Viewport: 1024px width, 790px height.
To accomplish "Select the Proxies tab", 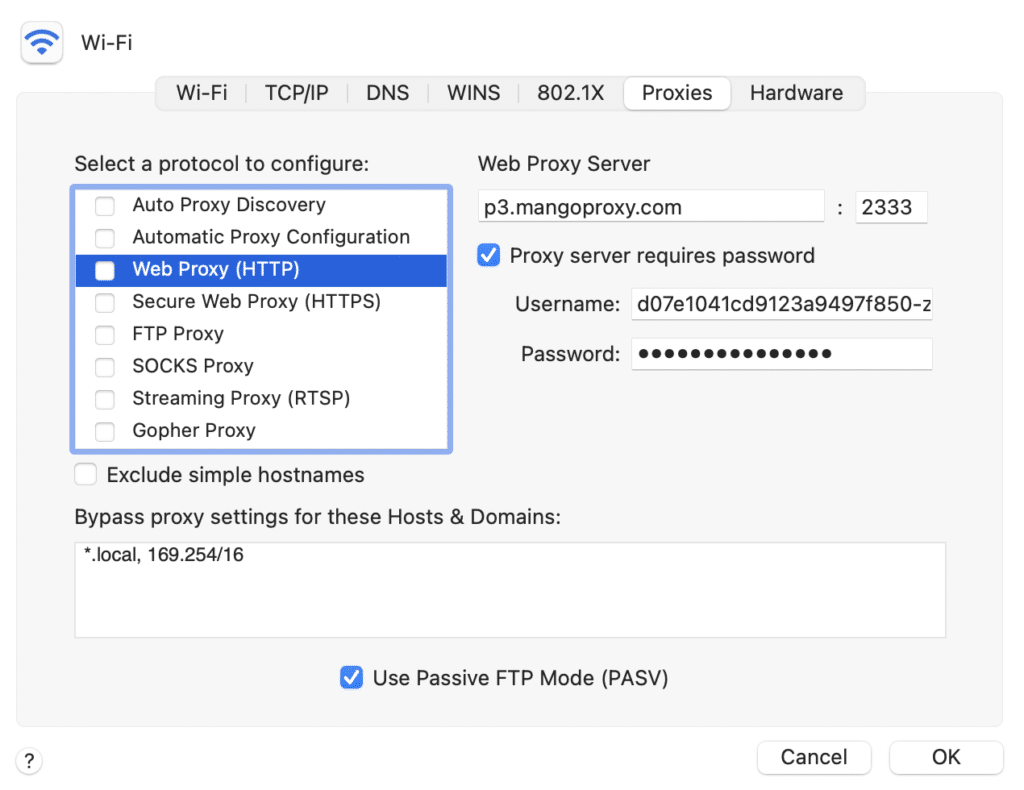I will tap(677, 93).
